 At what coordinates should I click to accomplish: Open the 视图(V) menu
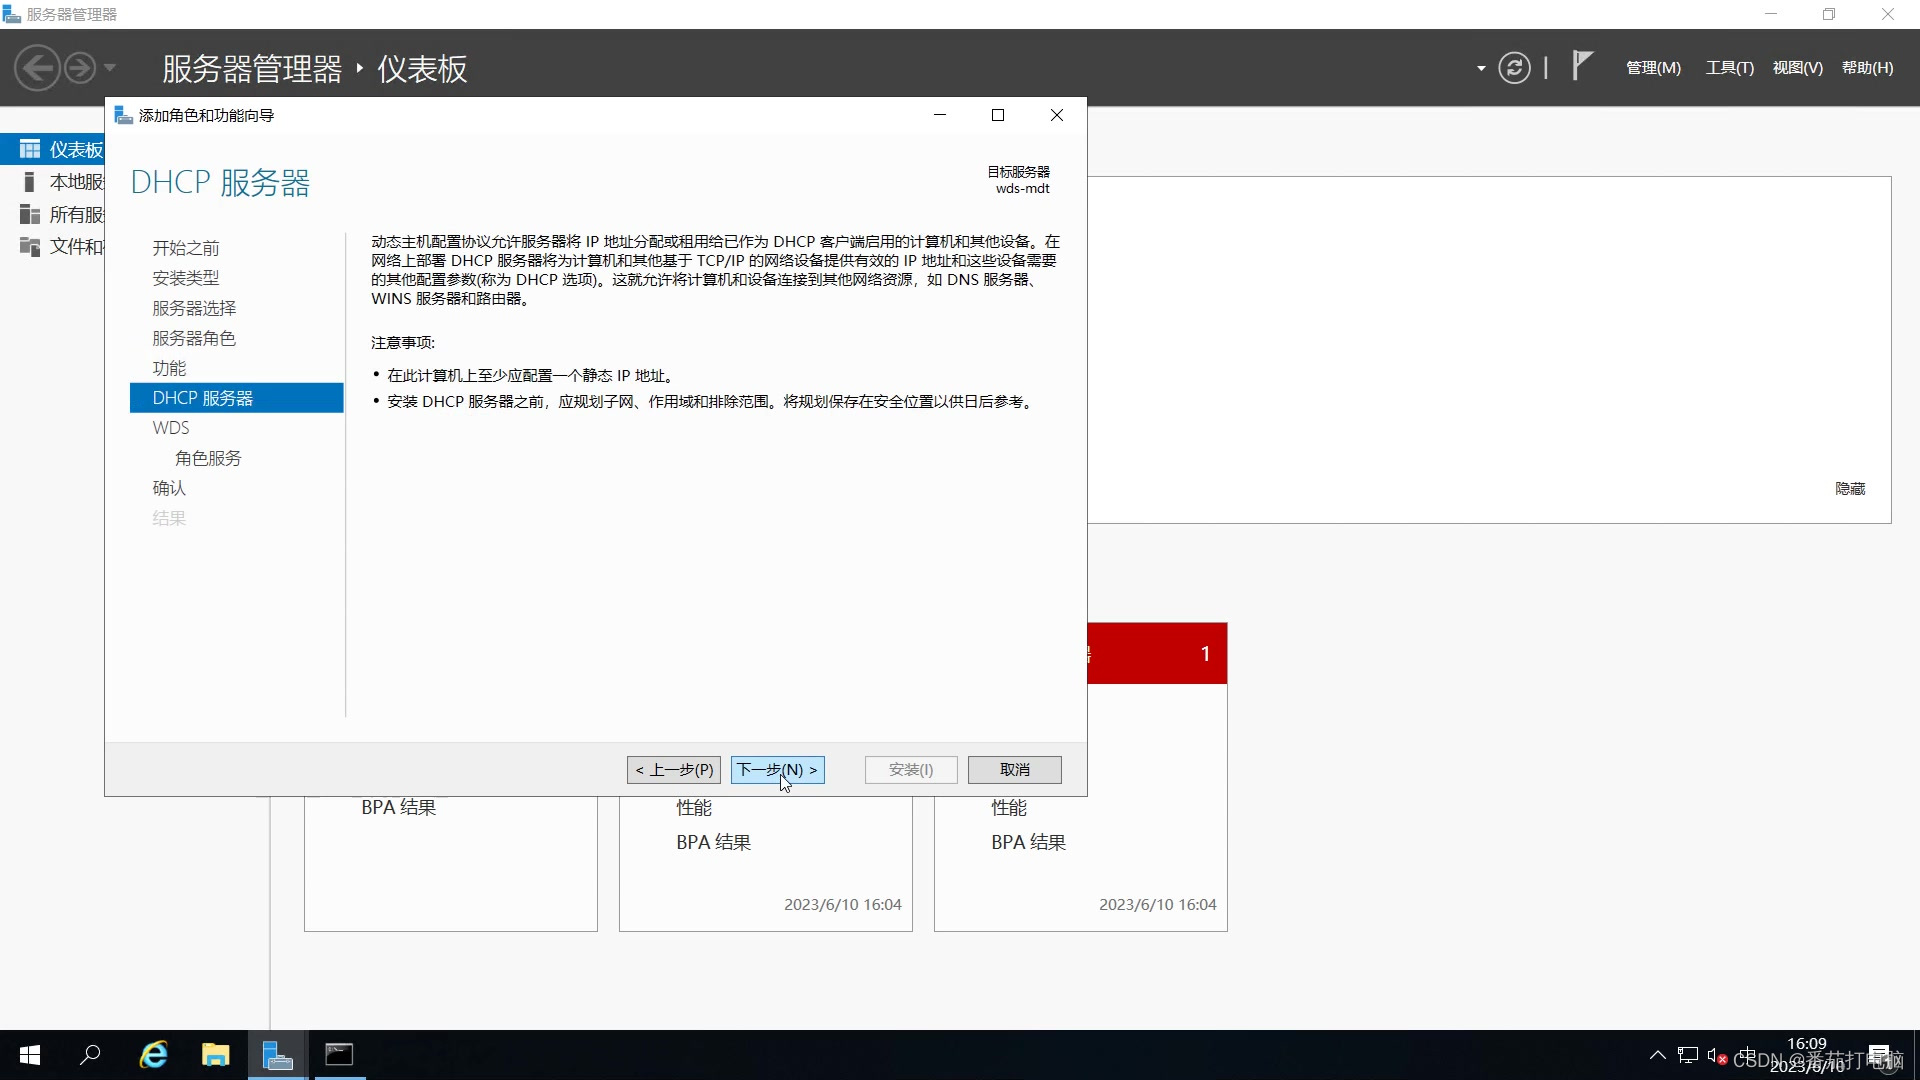point(1797,68)
